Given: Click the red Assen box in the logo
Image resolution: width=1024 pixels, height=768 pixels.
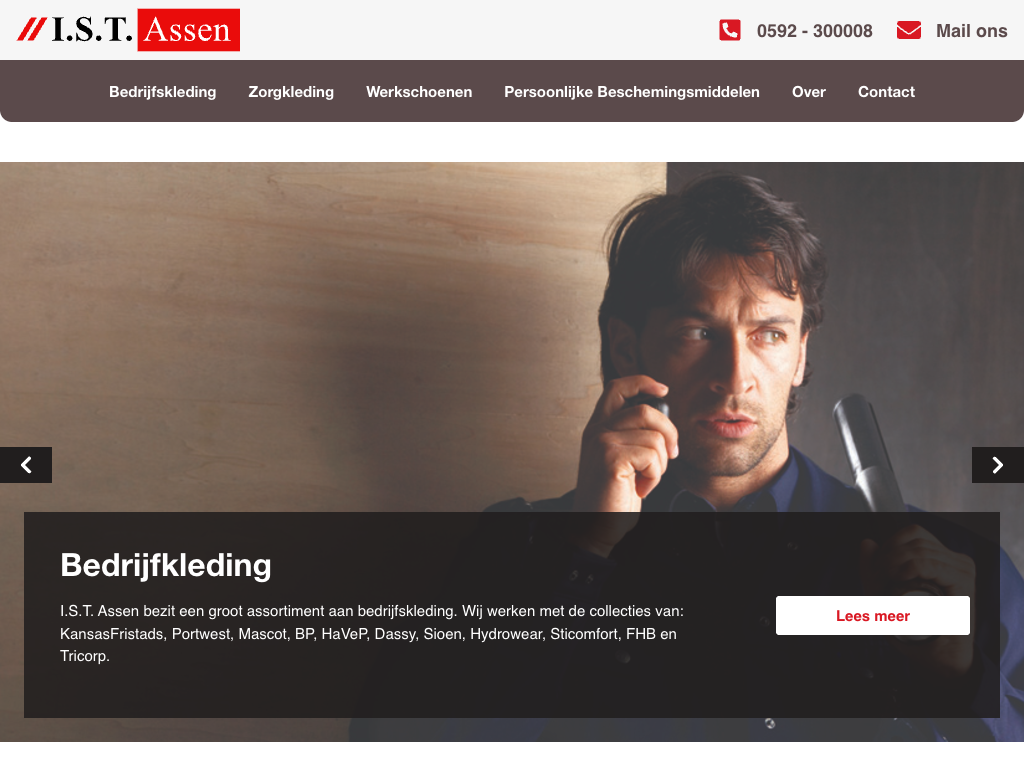Looking at the screenshot, I should click(x=189, y=30).
